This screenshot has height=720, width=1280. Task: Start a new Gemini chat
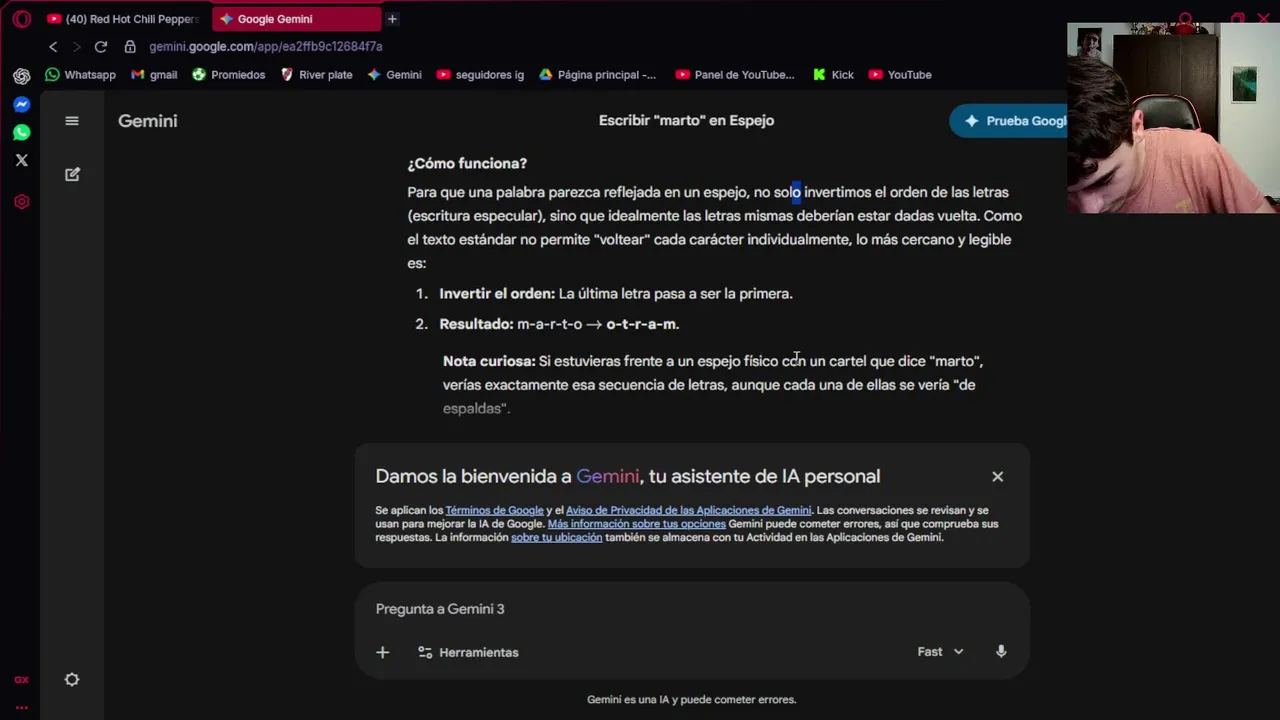click(x=72, y=174)
